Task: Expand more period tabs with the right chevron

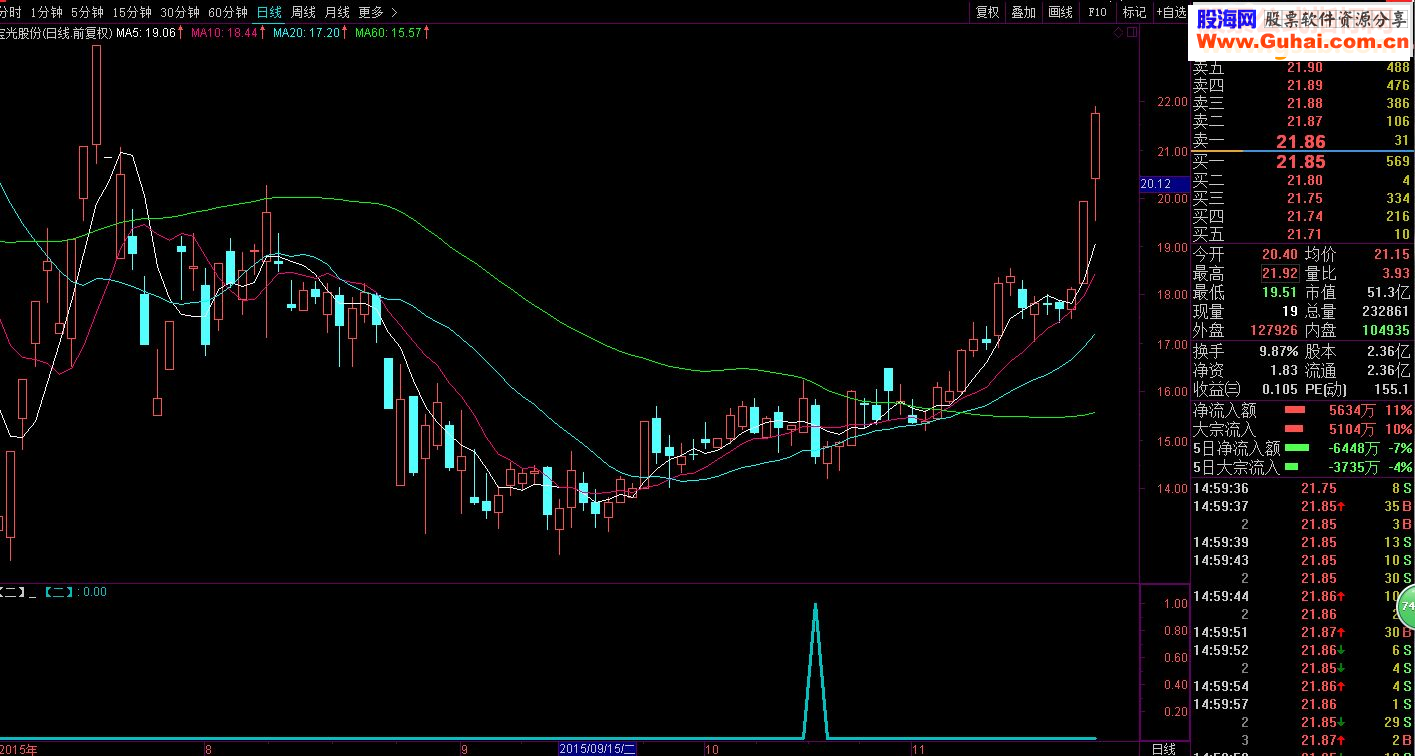Action: 394,12
